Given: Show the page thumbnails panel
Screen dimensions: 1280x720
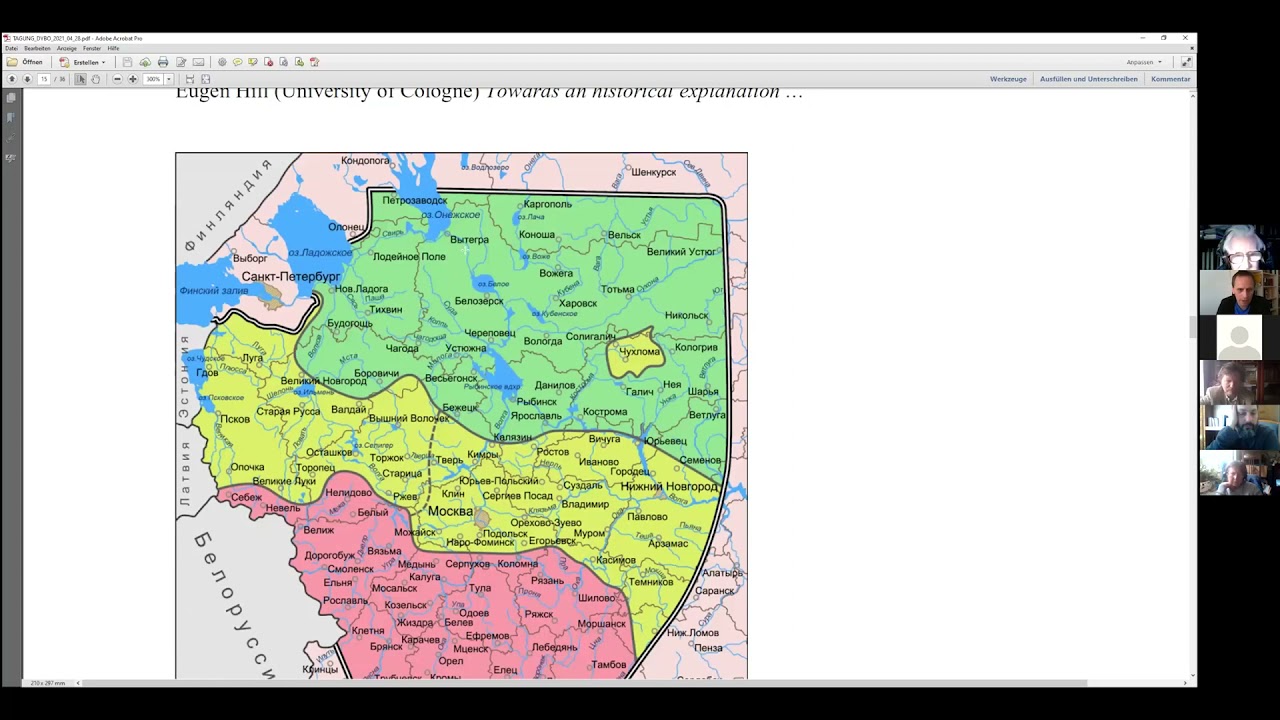Looking at the screenshot, I should click(x=11, y=98).
